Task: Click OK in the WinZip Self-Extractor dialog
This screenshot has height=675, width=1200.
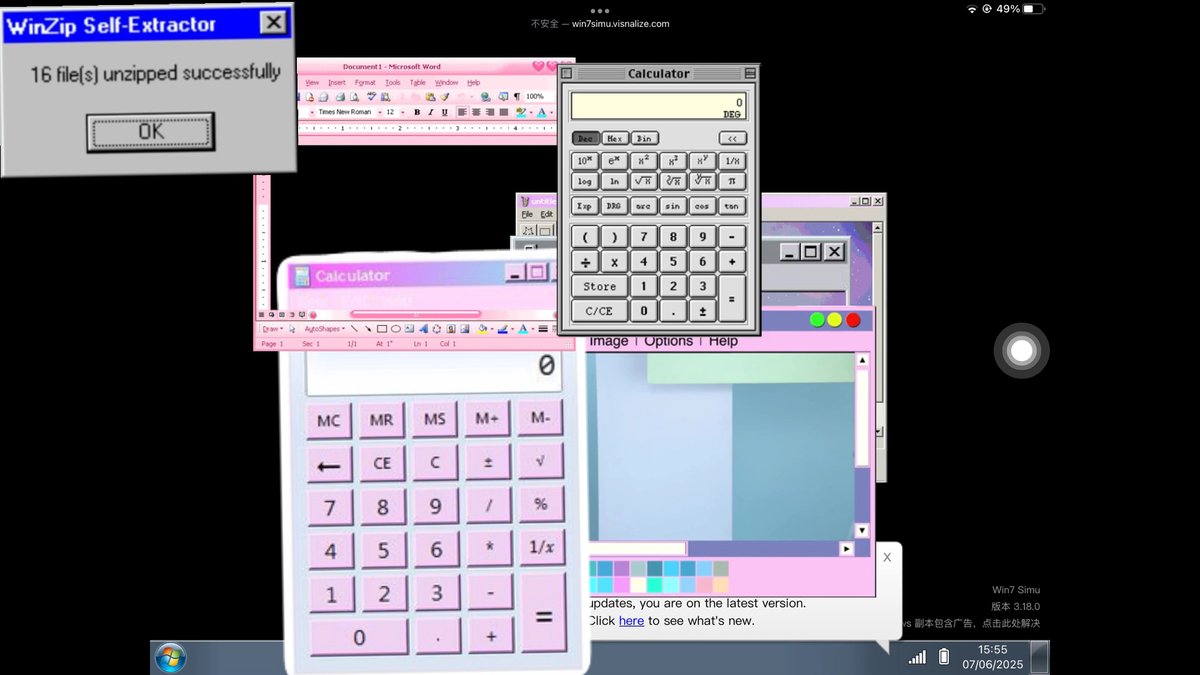Action: click(150, 131)
